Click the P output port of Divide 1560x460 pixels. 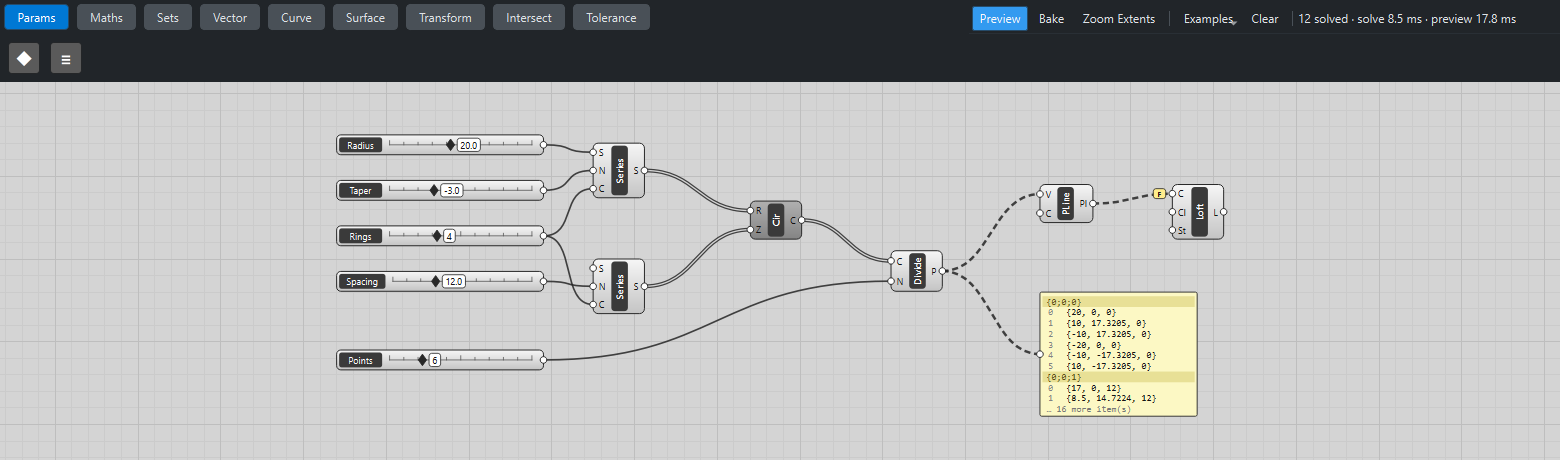(942, 271)
